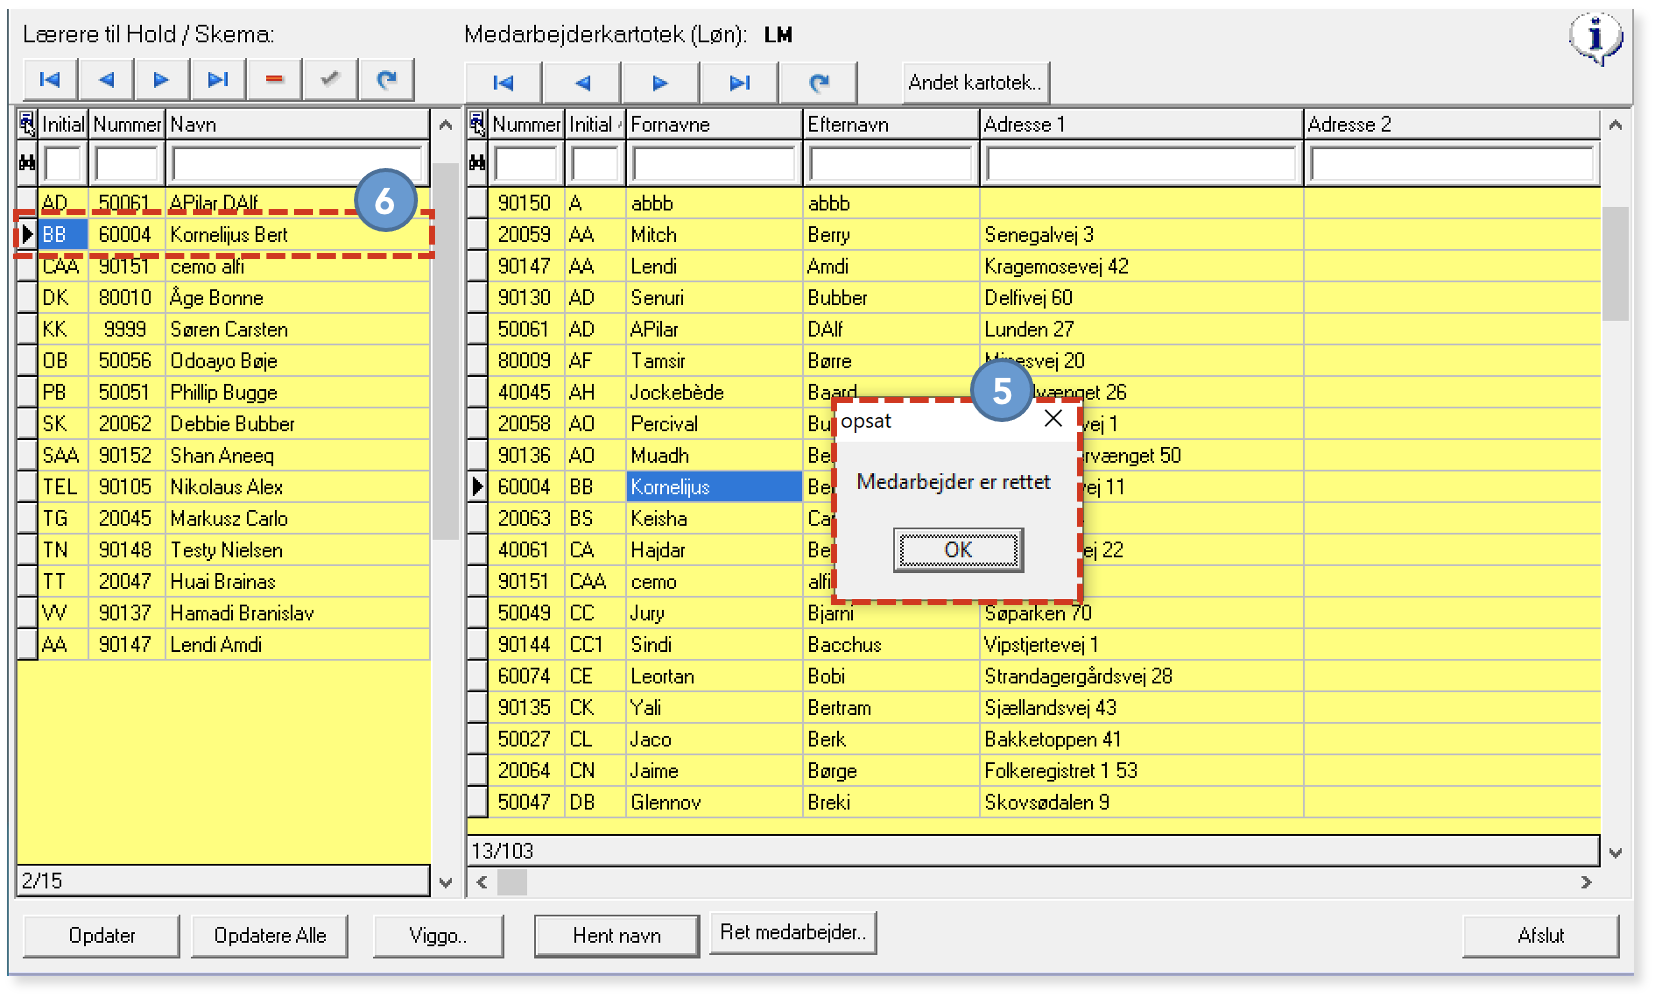Viewport: 1666px width, 1004px height.
Task: Refresh the Lærere til Hold list
Action: click(x=386, y=80)
